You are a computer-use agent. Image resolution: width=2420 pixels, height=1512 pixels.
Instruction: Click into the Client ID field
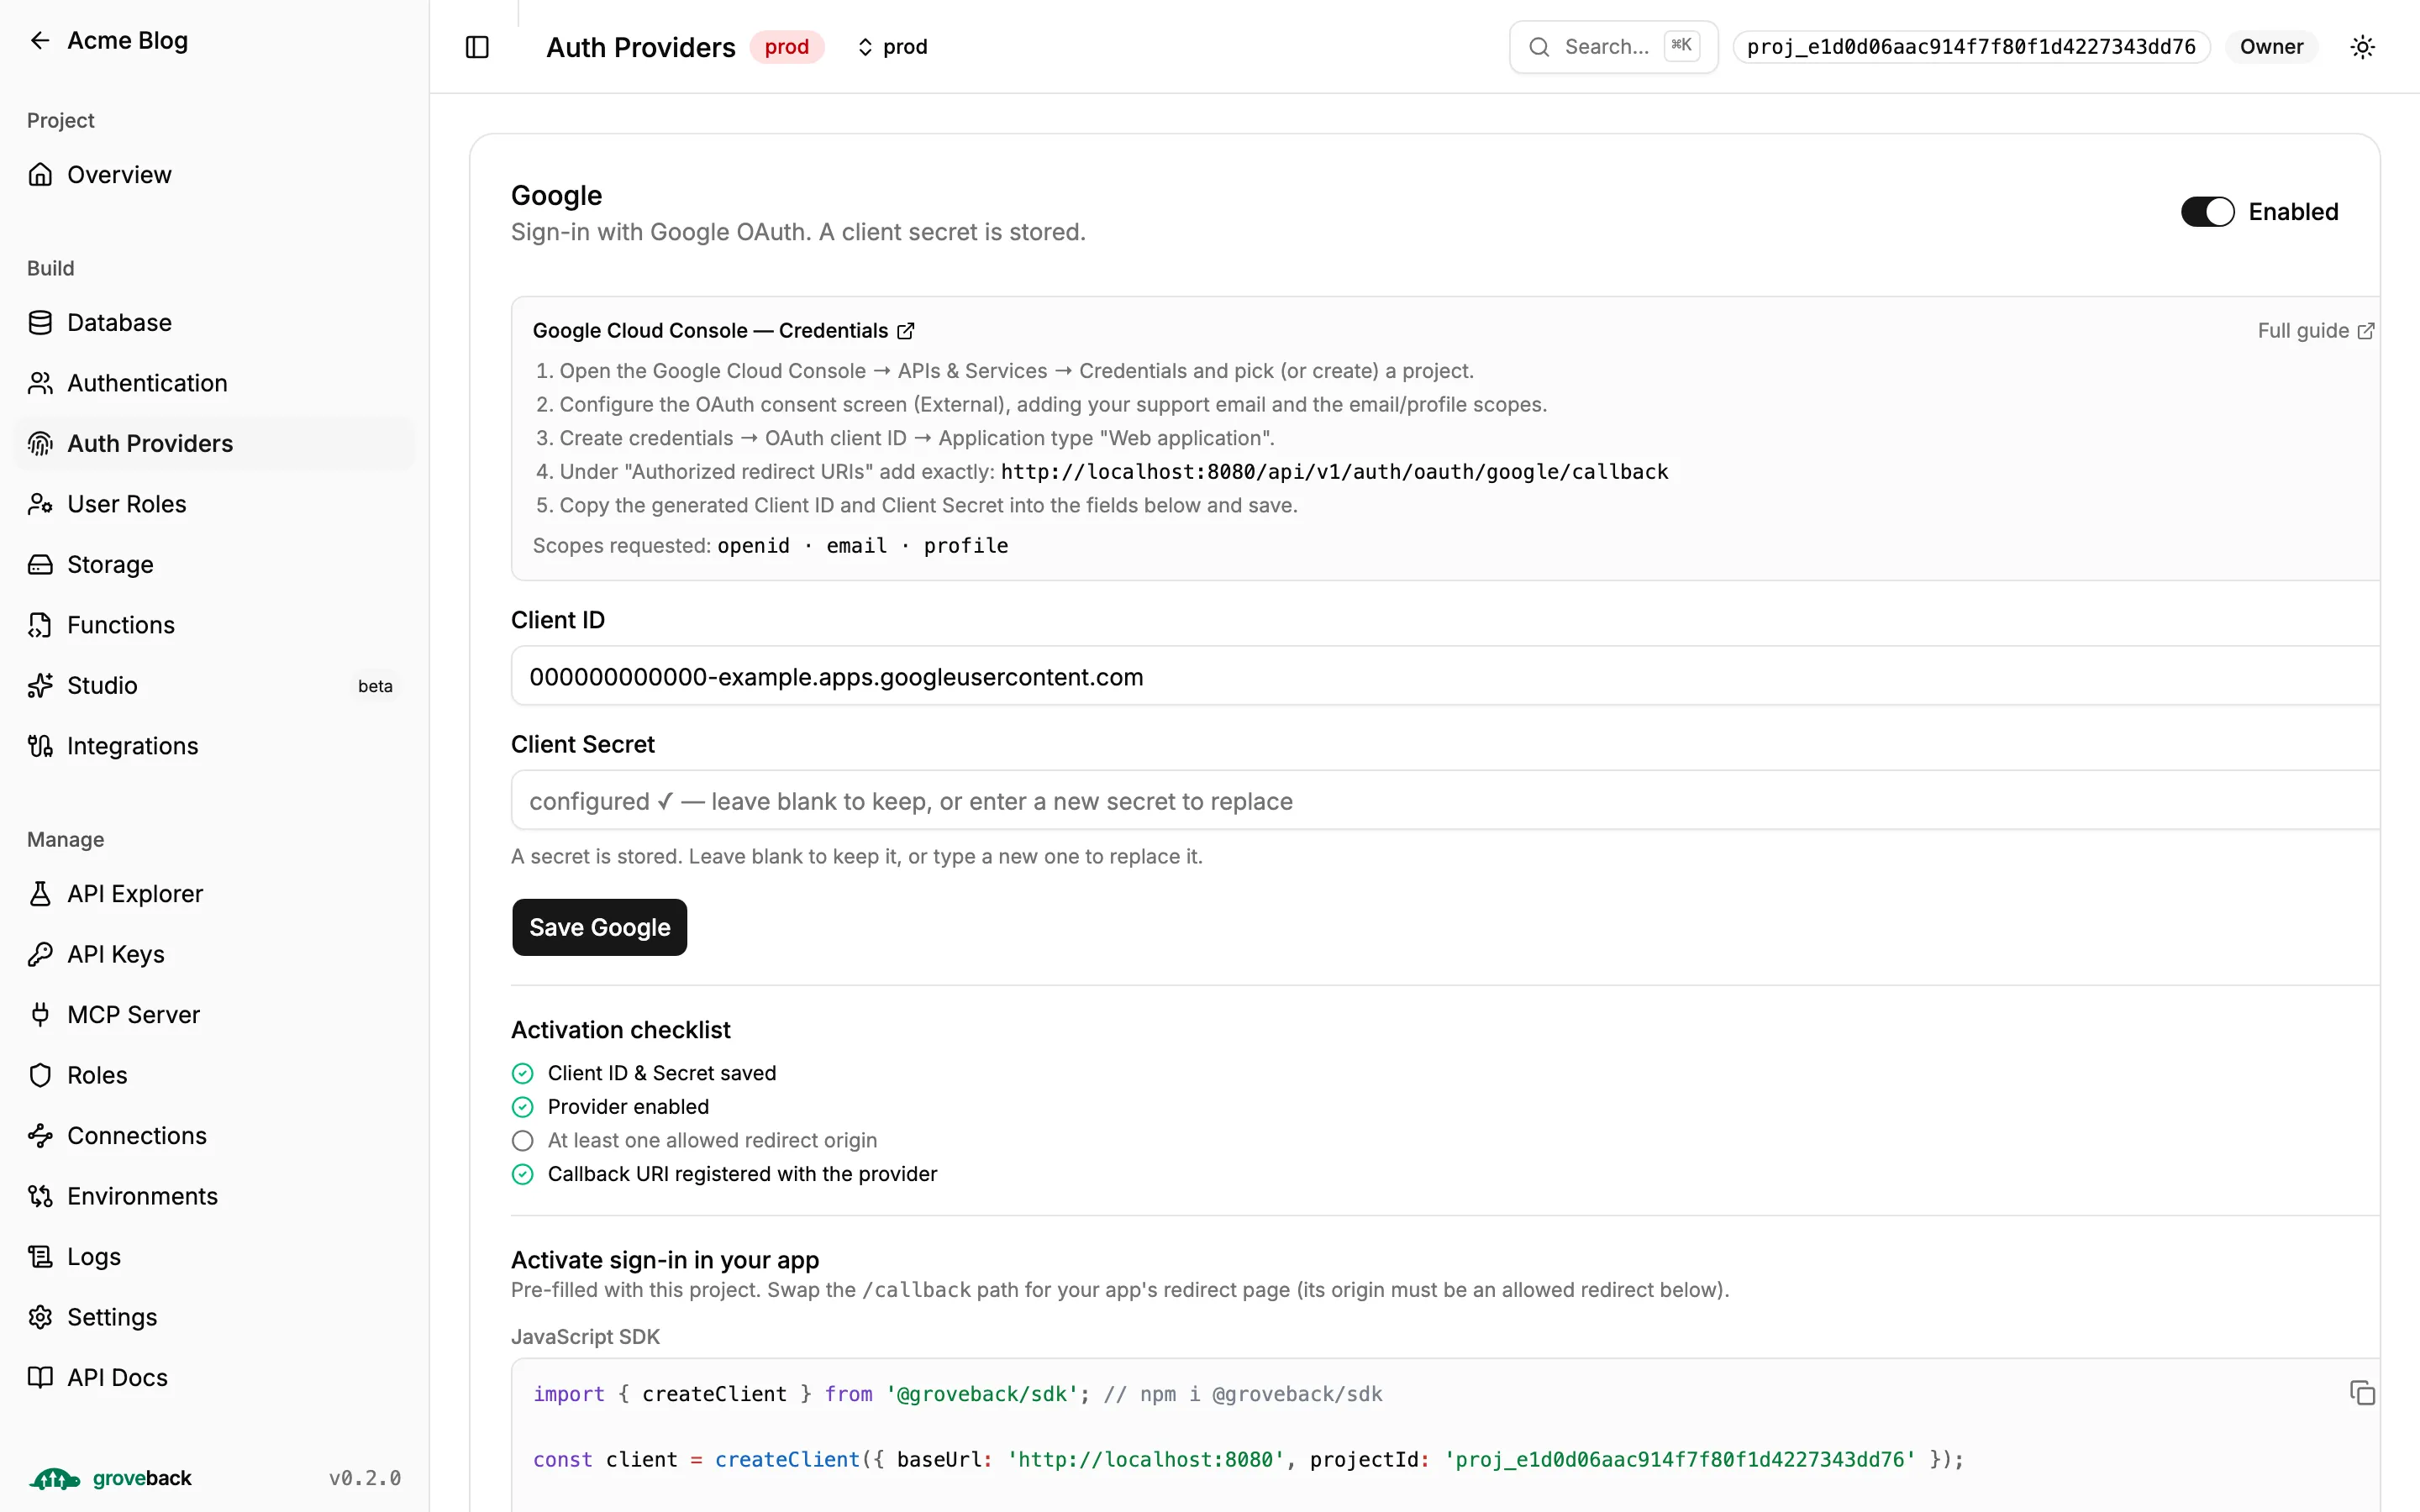tap(1445, 677)
